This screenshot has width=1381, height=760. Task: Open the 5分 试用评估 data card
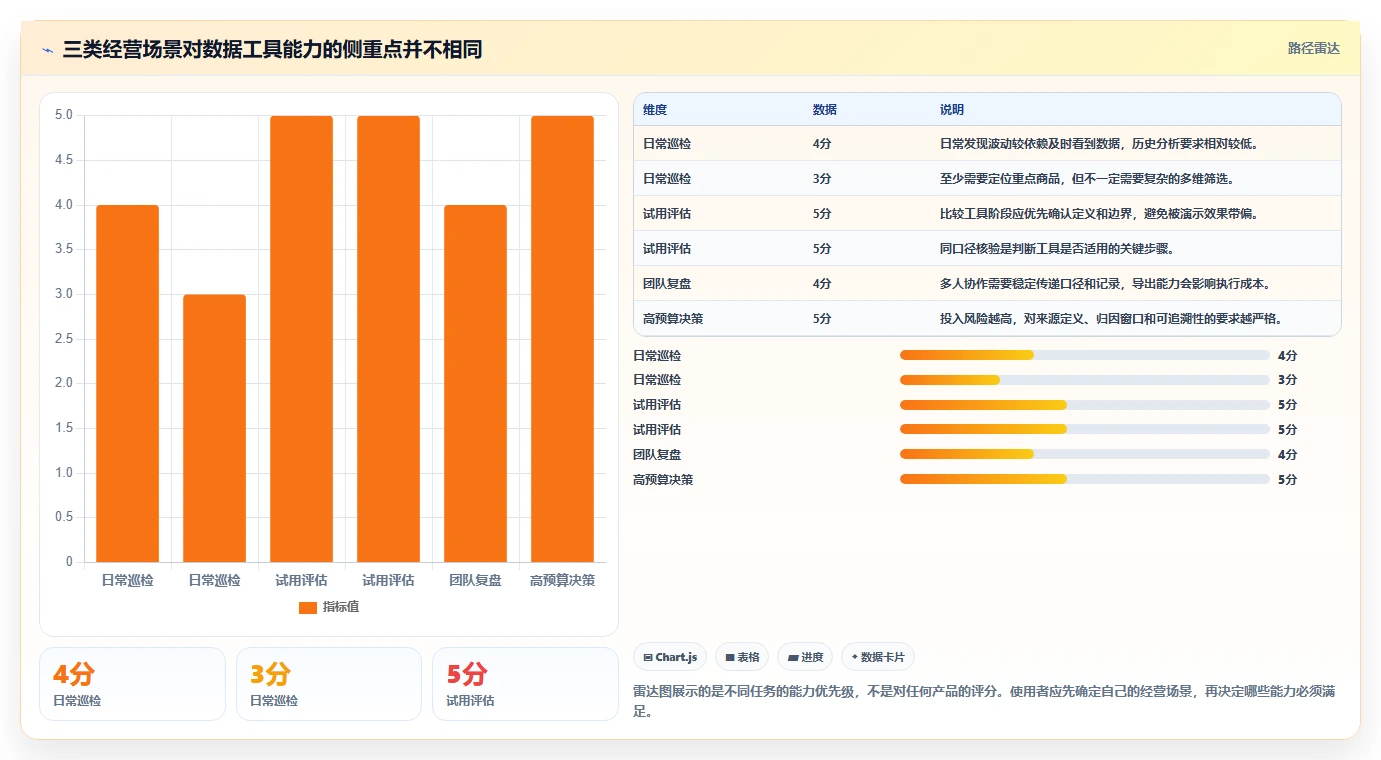(x=525, y=684)
